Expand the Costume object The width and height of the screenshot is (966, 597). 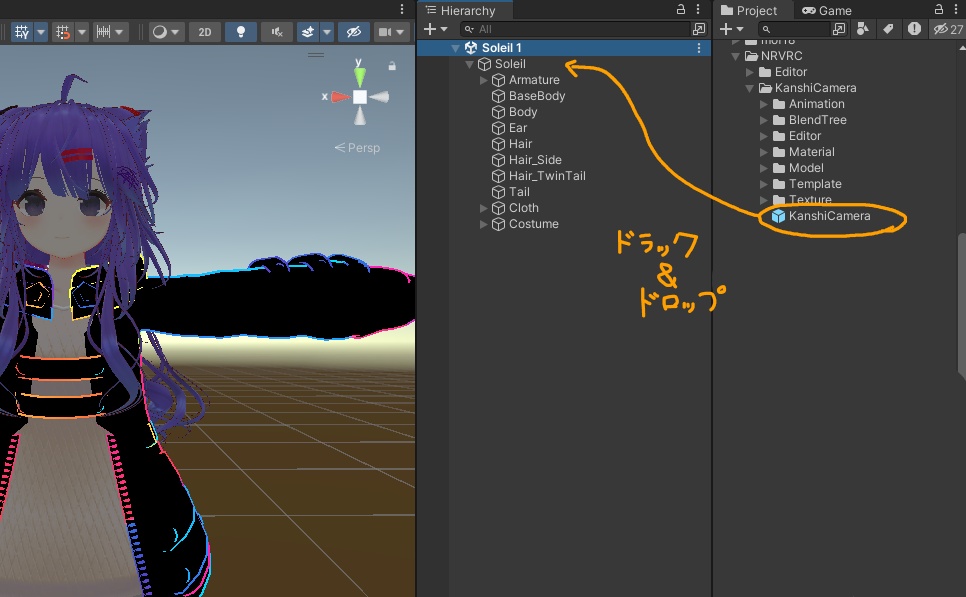(x=484, y=224)
